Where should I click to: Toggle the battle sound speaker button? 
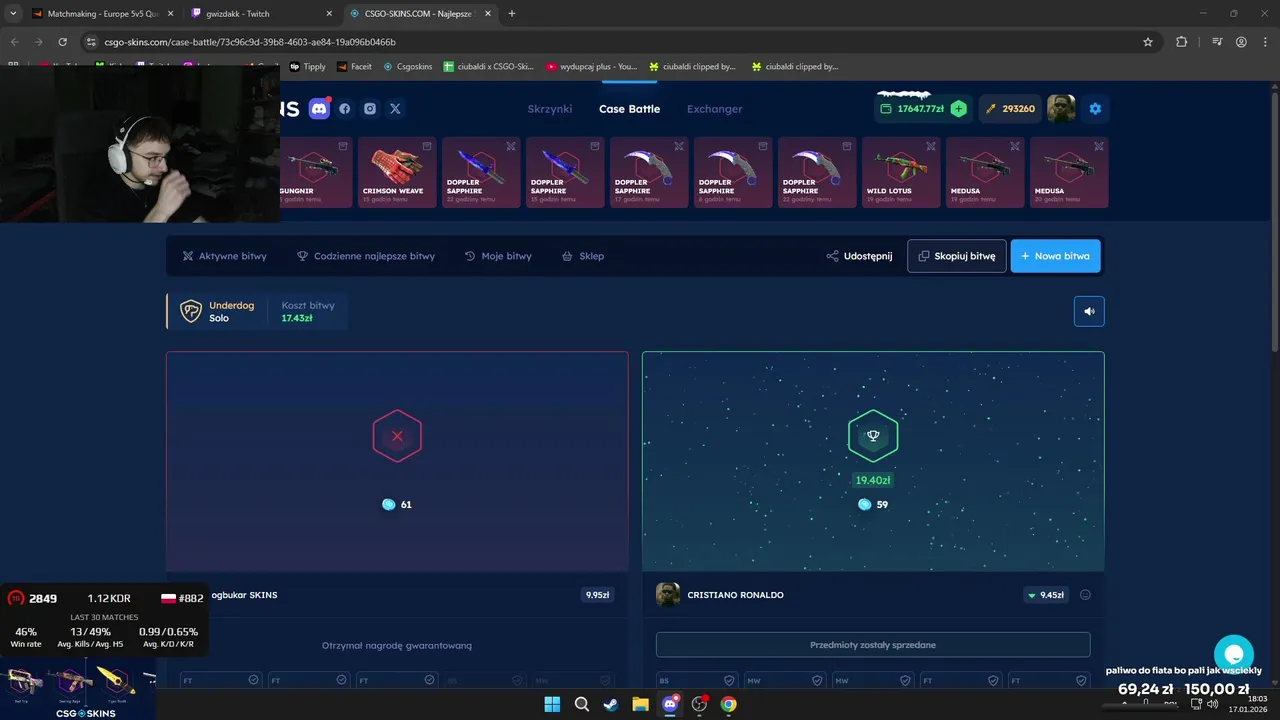coord(1089,311)
